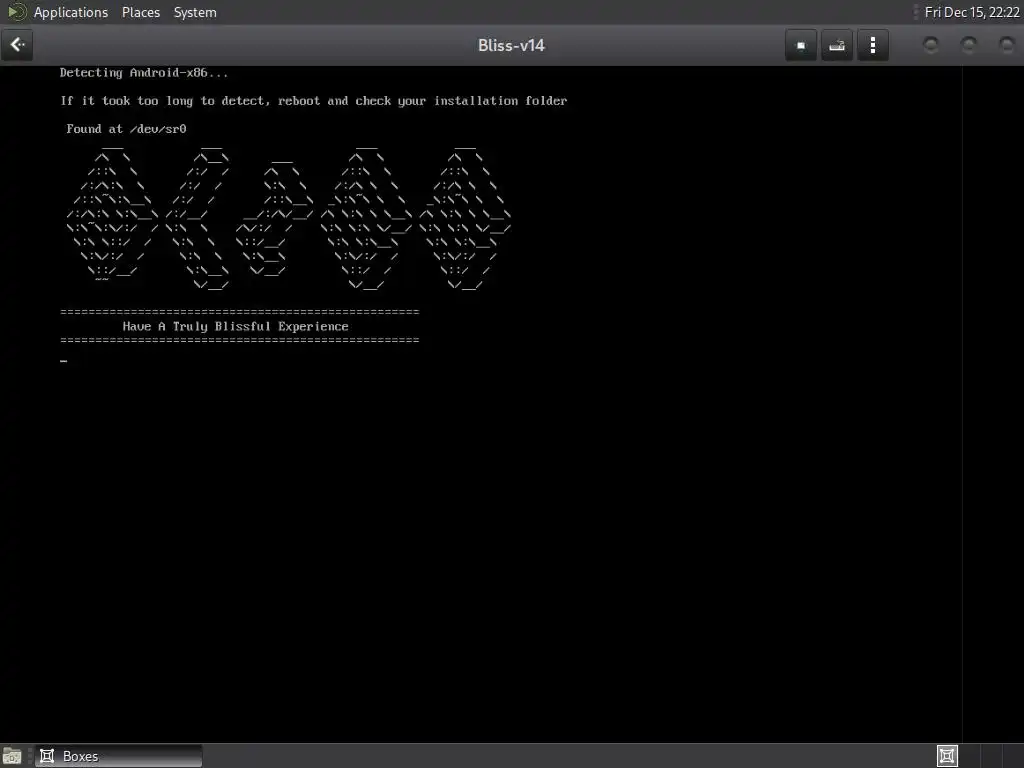Click the 'Found at /dev/sr0' text
The image size is (1024, 768).
pyautogui.click(x=126, y=129)
